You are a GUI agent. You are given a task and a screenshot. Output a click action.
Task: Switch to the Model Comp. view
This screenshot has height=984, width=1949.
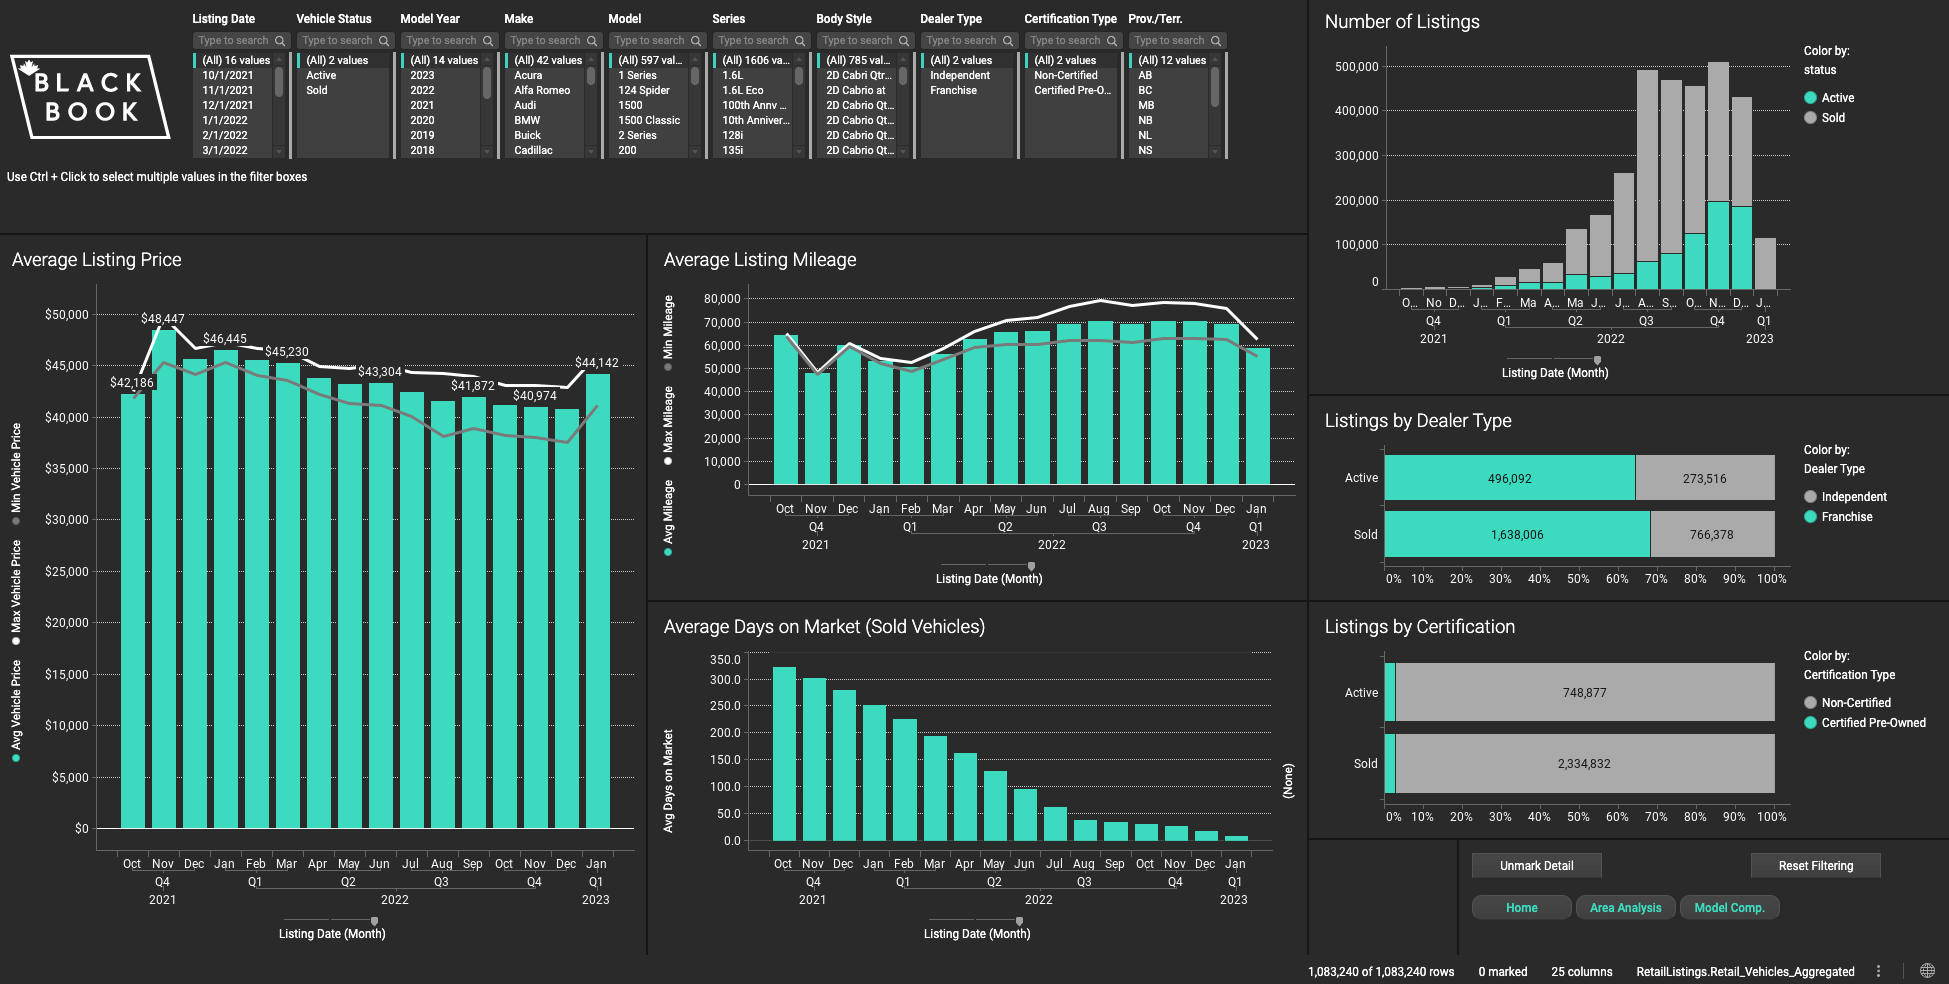point(1729,907)
